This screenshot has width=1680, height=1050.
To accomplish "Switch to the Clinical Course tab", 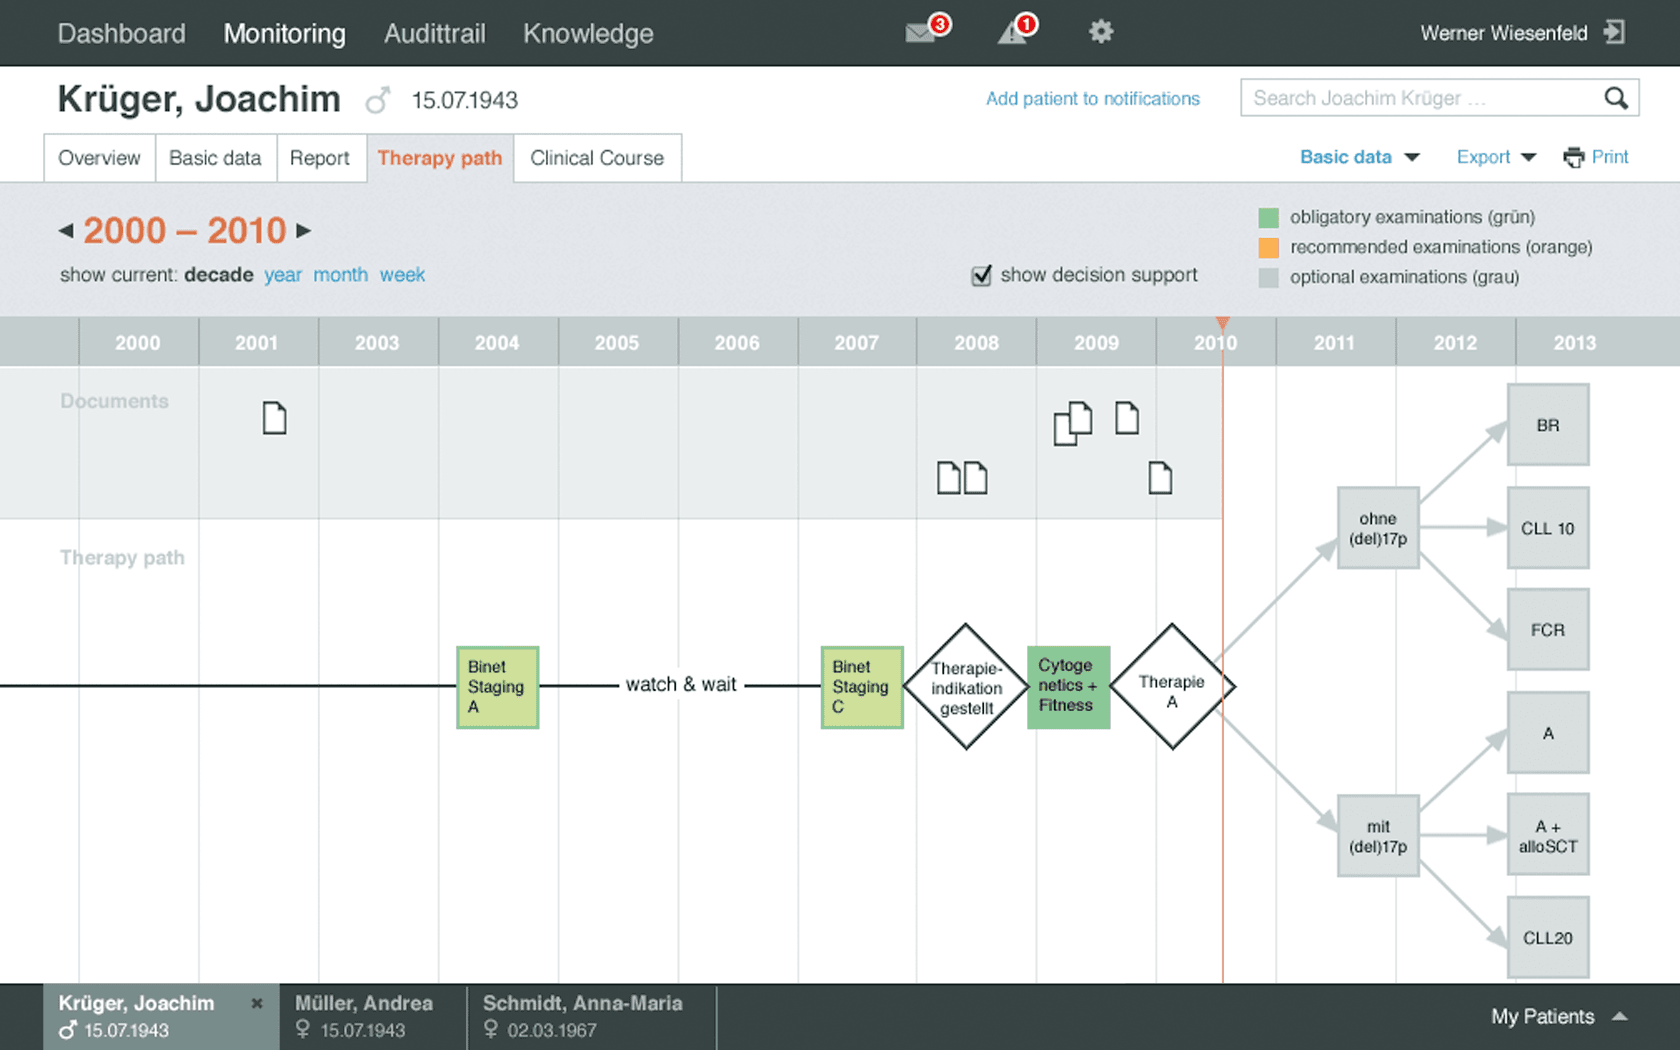I will click(597, 158).
